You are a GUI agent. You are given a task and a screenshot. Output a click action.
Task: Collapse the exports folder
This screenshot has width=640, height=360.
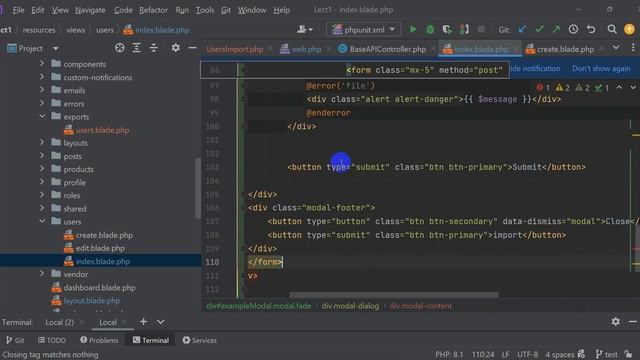[42, 116]
